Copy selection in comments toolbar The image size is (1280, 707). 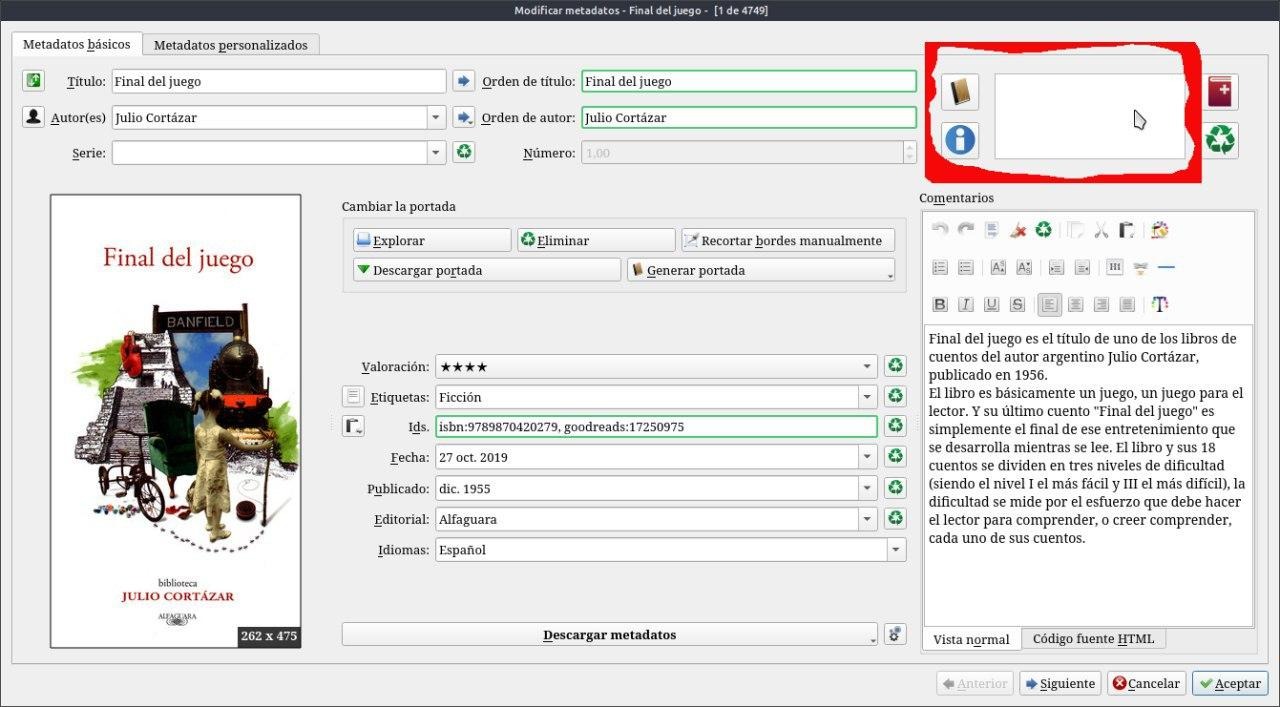(x=1075, y=230)
